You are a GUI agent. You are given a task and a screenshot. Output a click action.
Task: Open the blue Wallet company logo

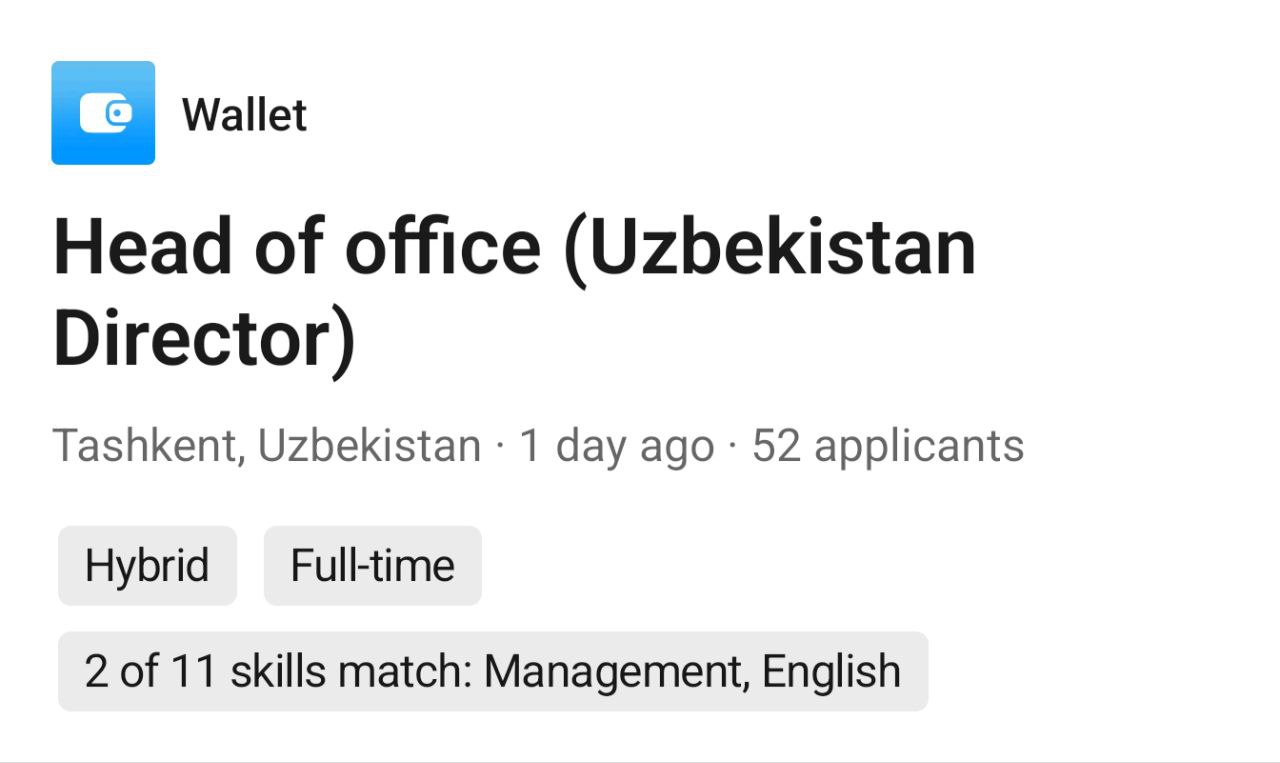click(x=103, y=113)
